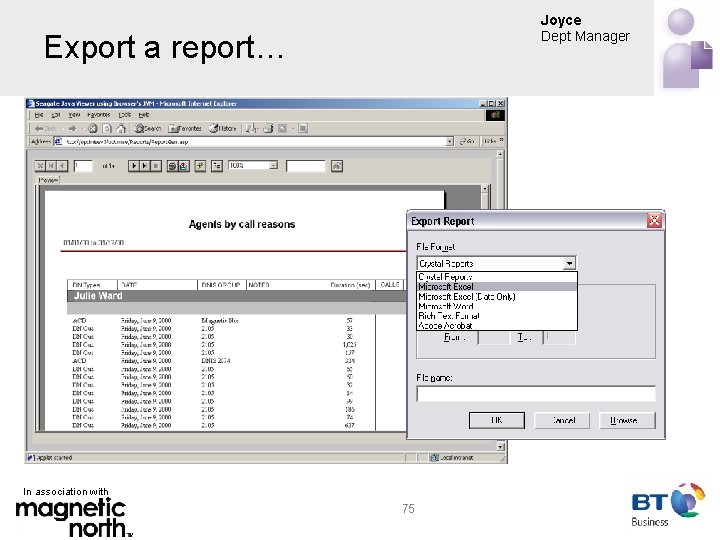Expand the address bar history dropdown
This screenshot has height=540, width=720.
click(x=450, y=142)
